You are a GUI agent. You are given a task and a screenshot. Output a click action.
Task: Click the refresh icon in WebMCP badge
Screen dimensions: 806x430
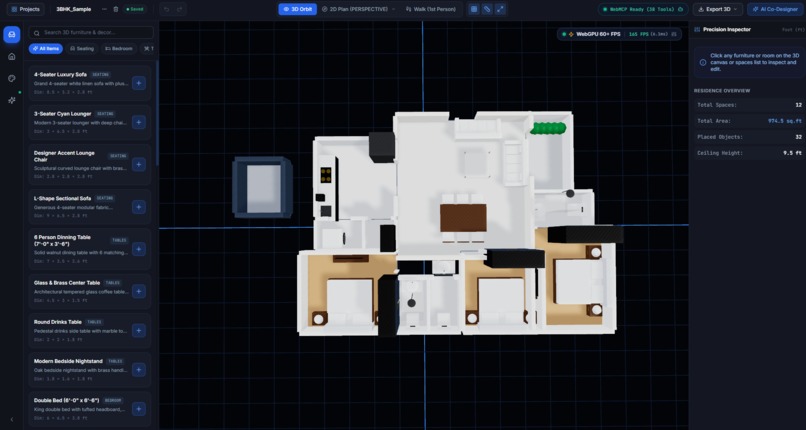pyautogui.click(x=681, y=9)
